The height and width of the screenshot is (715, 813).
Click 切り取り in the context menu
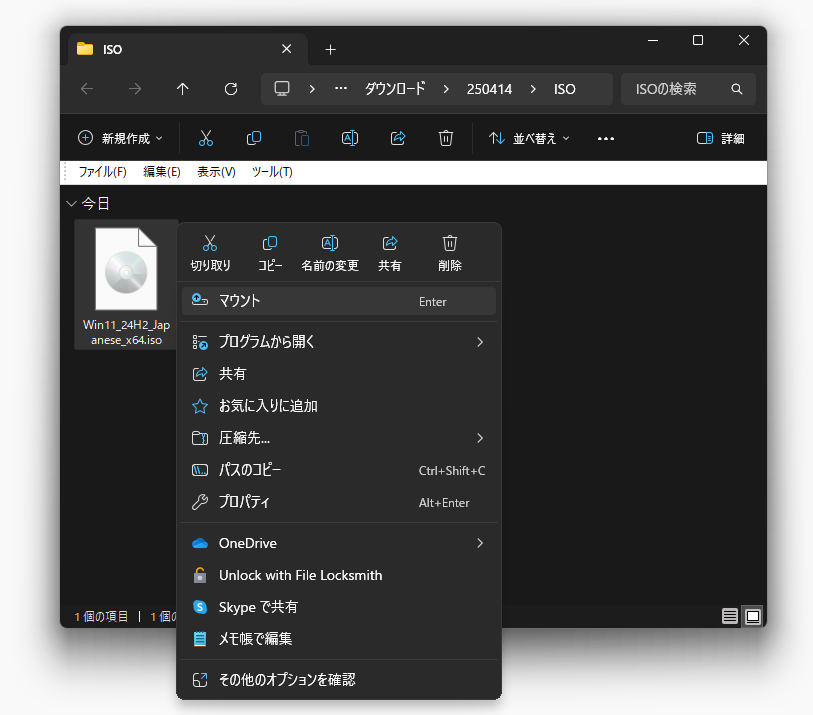pos(210,254)
